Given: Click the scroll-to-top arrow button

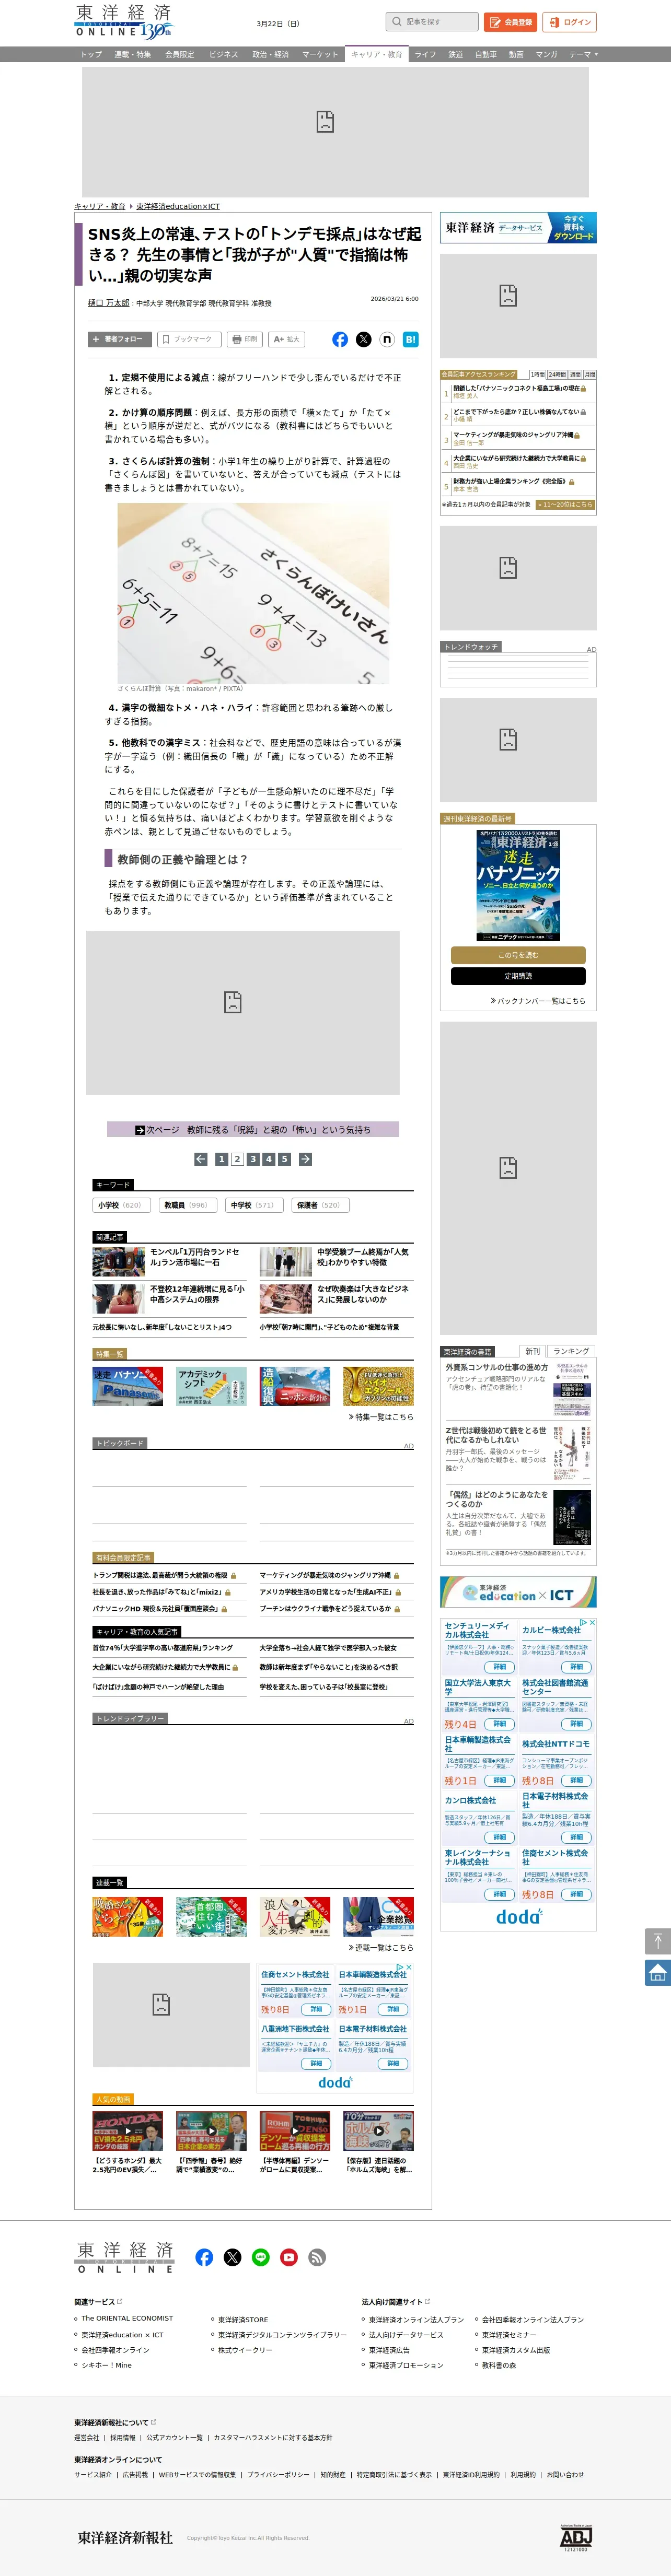Looking at the screenshot, I should [657, 1941].
